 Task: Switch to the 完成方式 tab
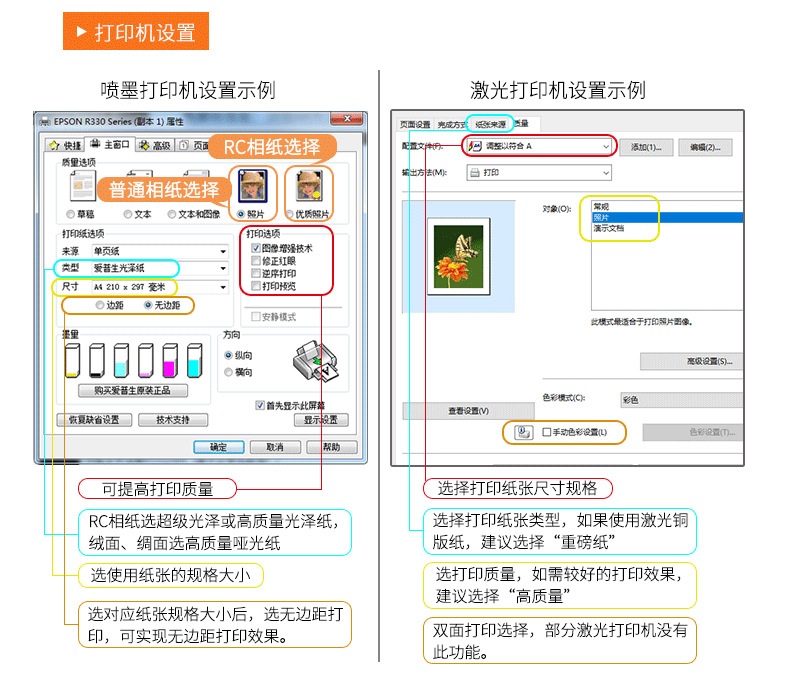tap(451, 124)
